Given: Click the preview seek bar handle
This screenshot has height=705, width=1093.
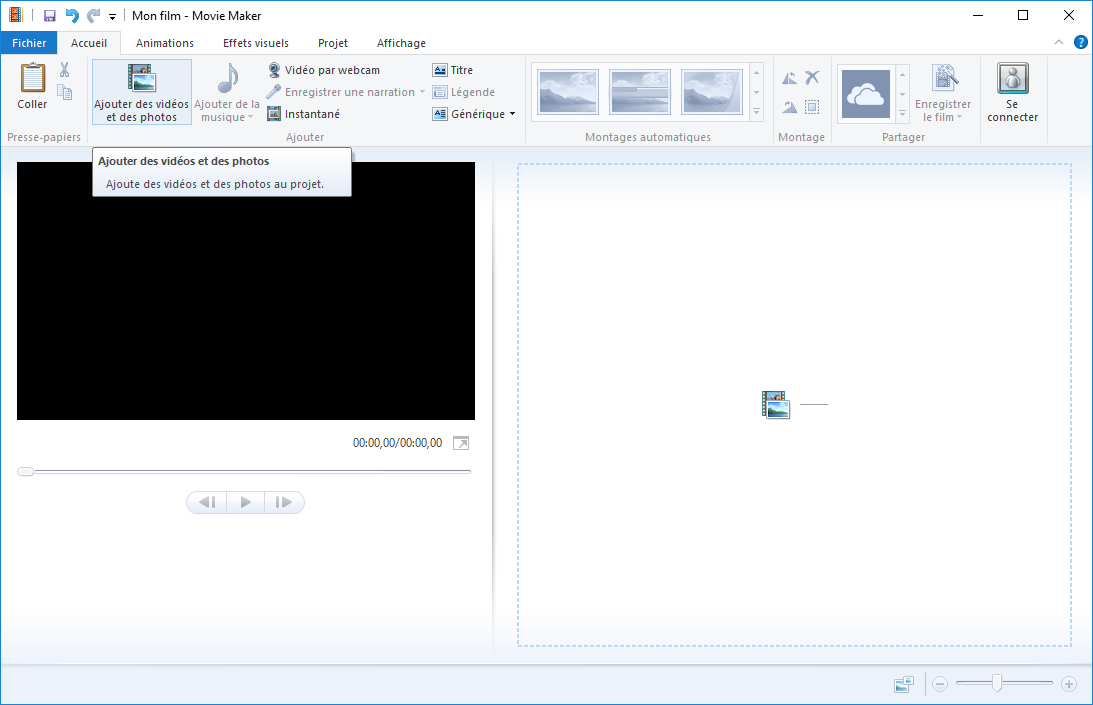Looking at the screenshot, I should (25, 471).
